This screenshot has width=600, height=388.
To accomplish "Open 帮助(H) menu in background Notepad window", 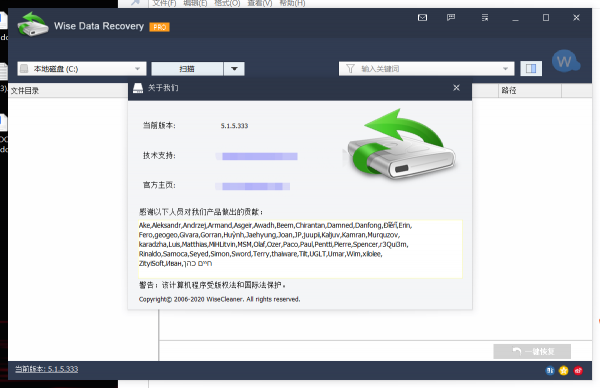I will [x=292, y=3].
